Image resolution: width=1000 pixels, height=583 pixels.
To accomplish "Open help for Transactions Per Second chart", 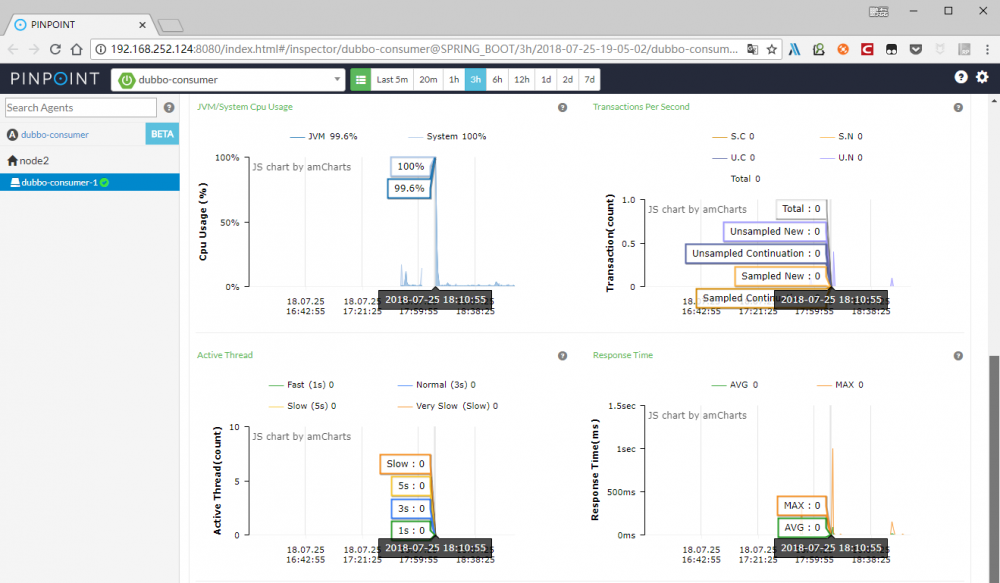I will [958, 108].
